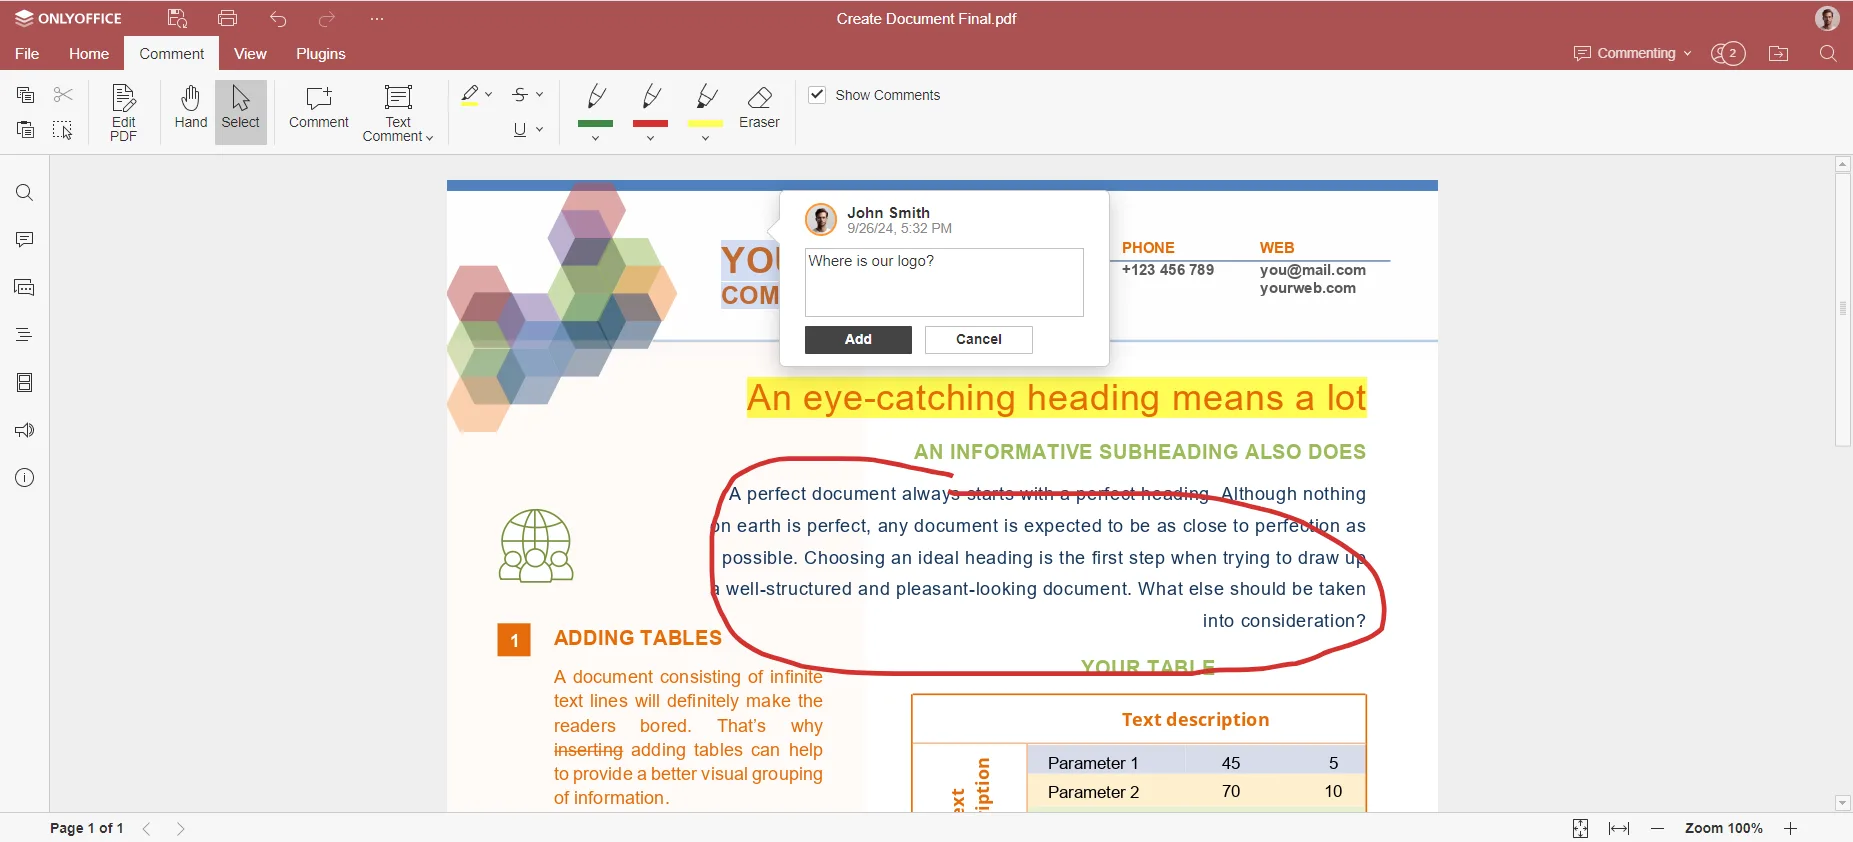1853x842 pixels.
Task: Apply Strikethrough to text
Action: pos(520,95)
